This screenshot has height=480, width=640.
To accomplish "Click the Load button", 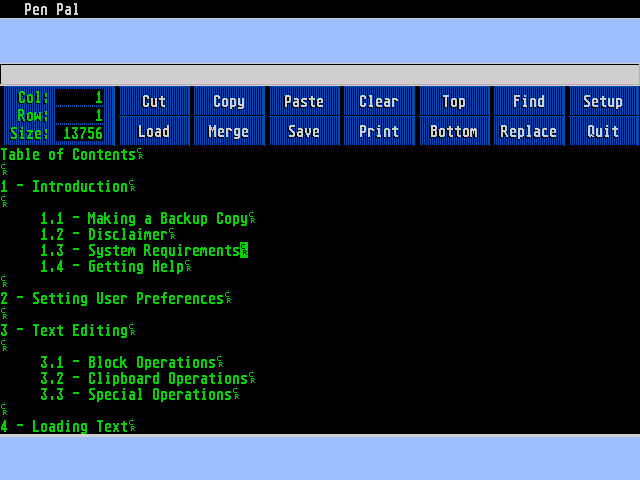I will pos(154,131).
